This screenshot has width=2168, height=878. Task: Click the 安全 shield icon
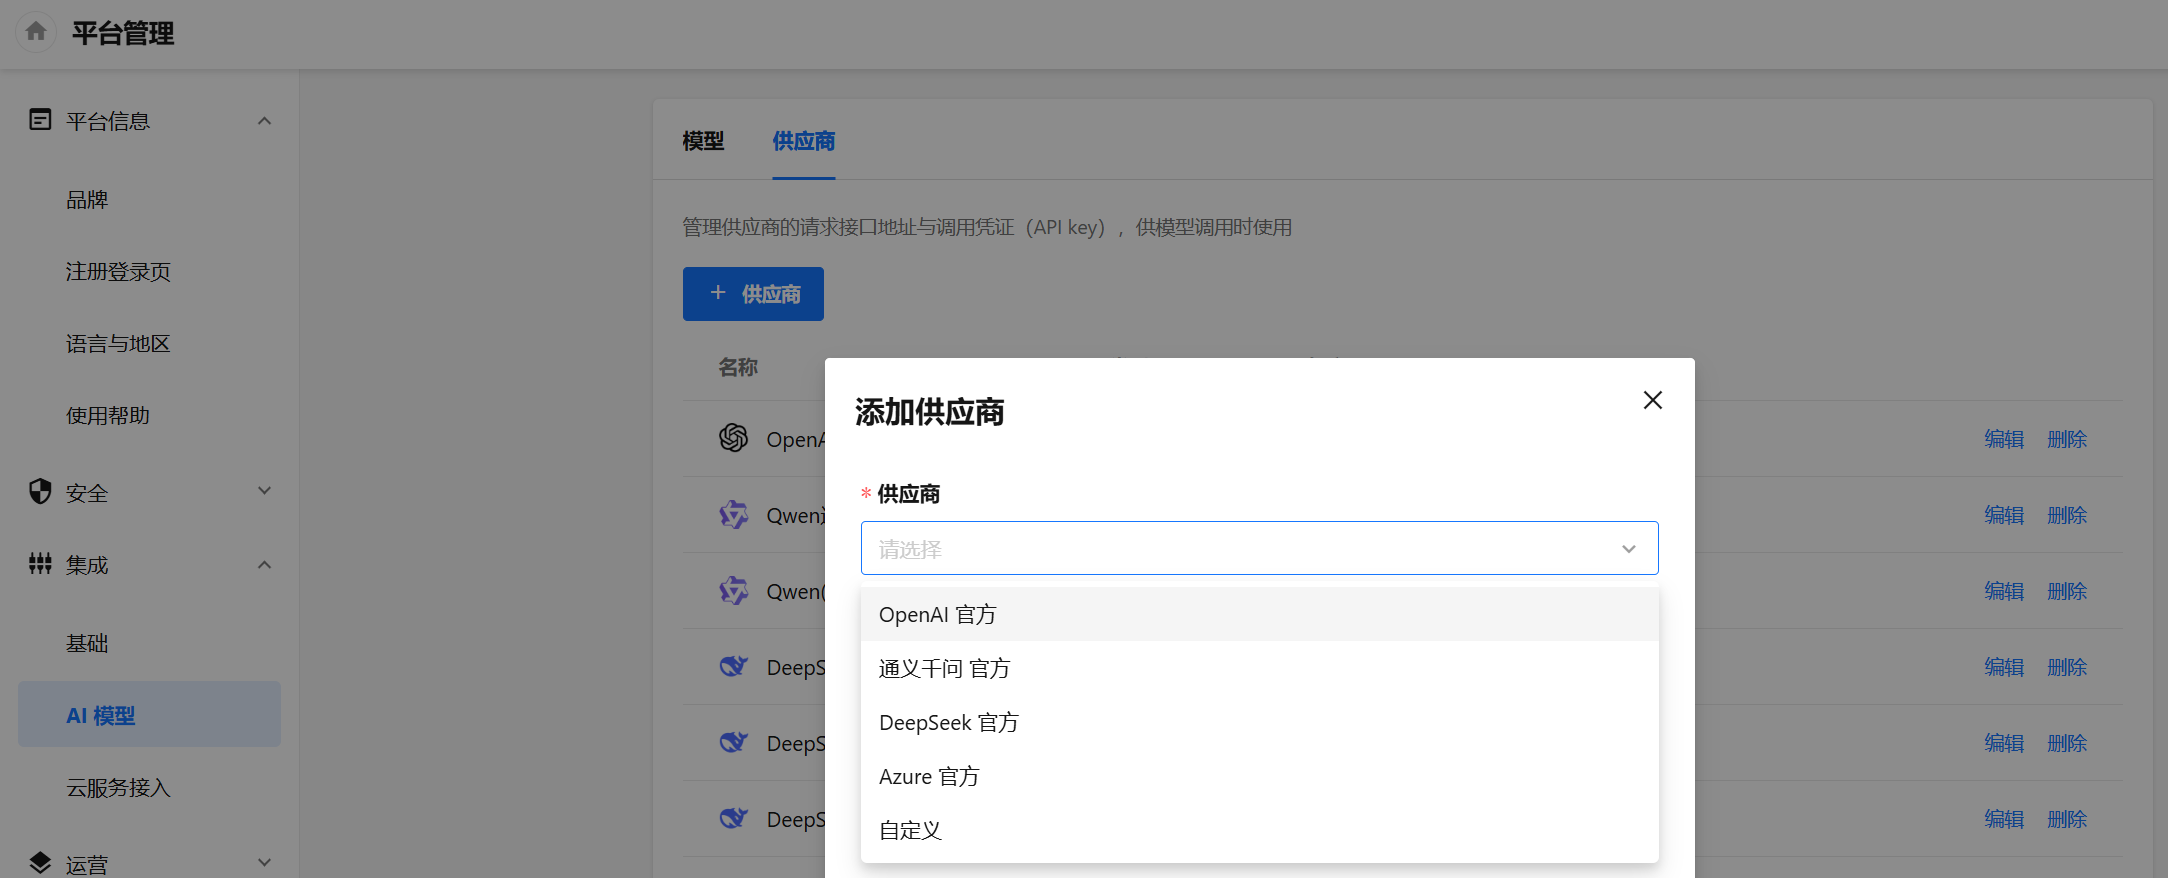[40, 491]
